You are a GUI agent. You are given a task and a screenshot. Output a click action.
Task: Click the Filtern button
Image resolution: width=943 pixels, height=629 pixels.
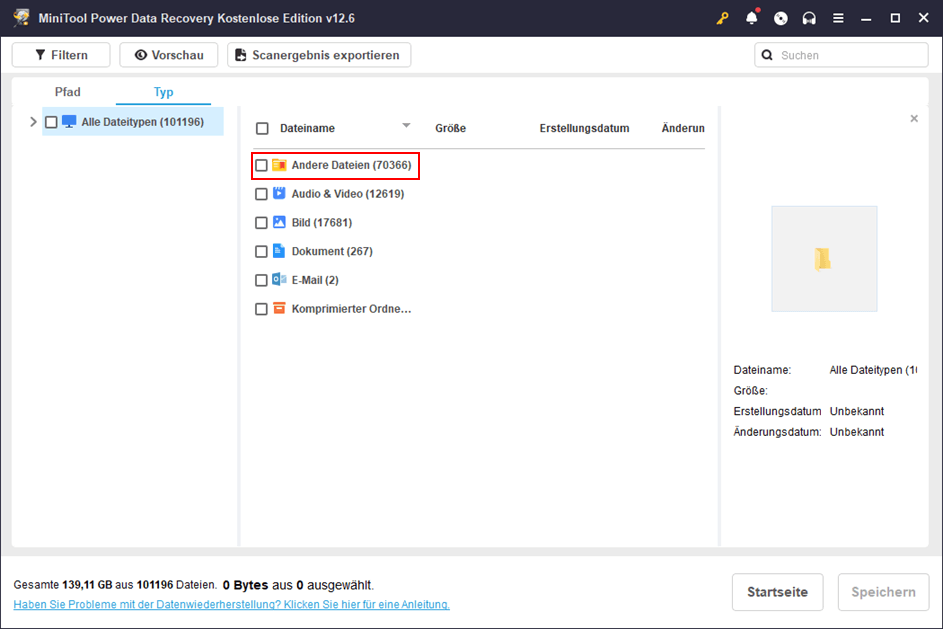[61, 55]
